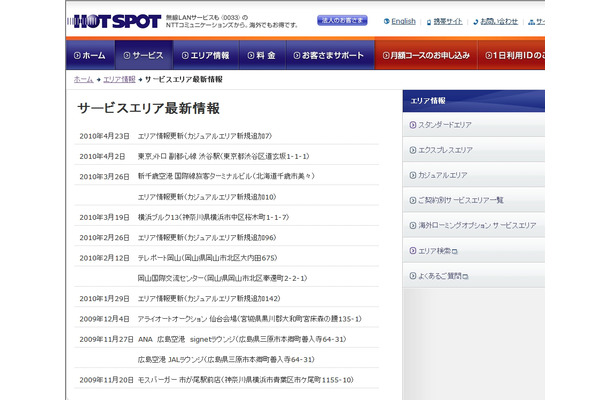Viewport: 610px width, 400px height.
Task: Click the arrow icon in the ホーム tab
Action: click(77, 55)
